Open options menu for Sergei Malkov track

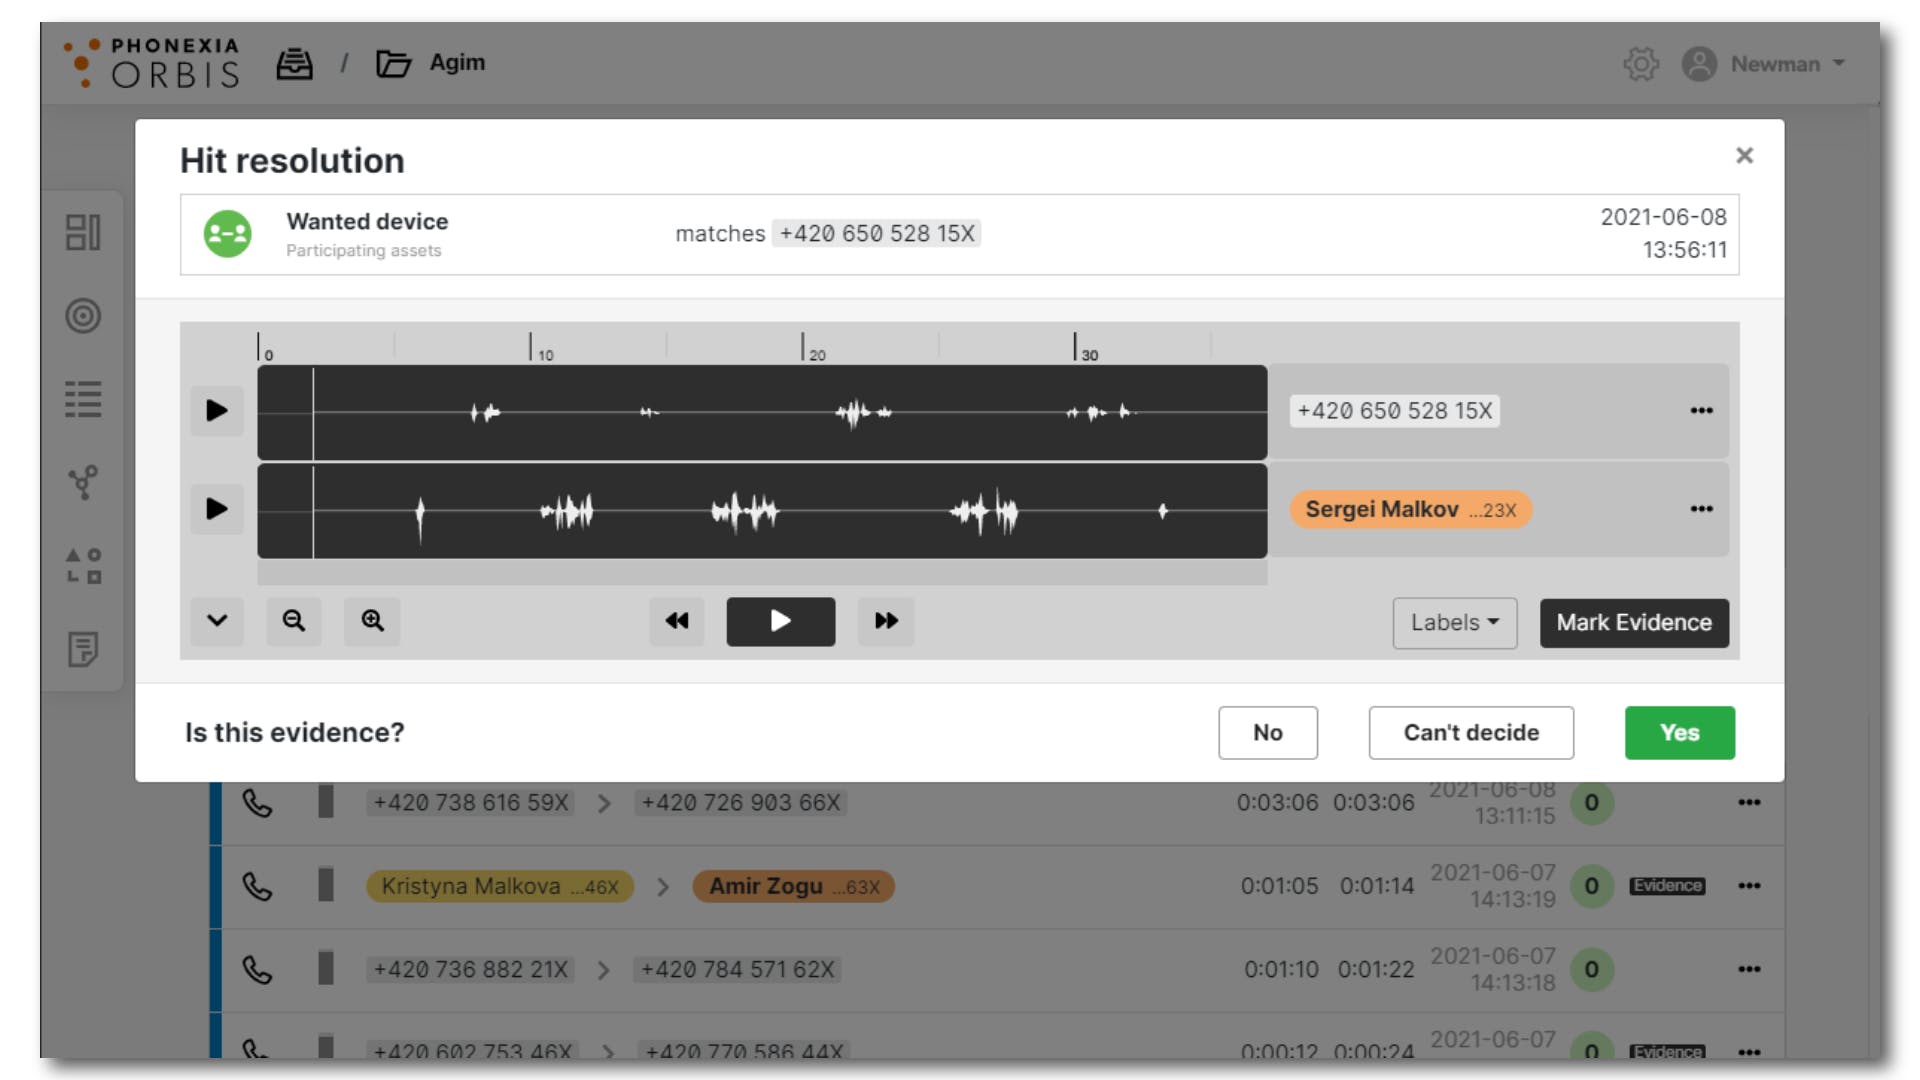click(x=1701, y=509)
